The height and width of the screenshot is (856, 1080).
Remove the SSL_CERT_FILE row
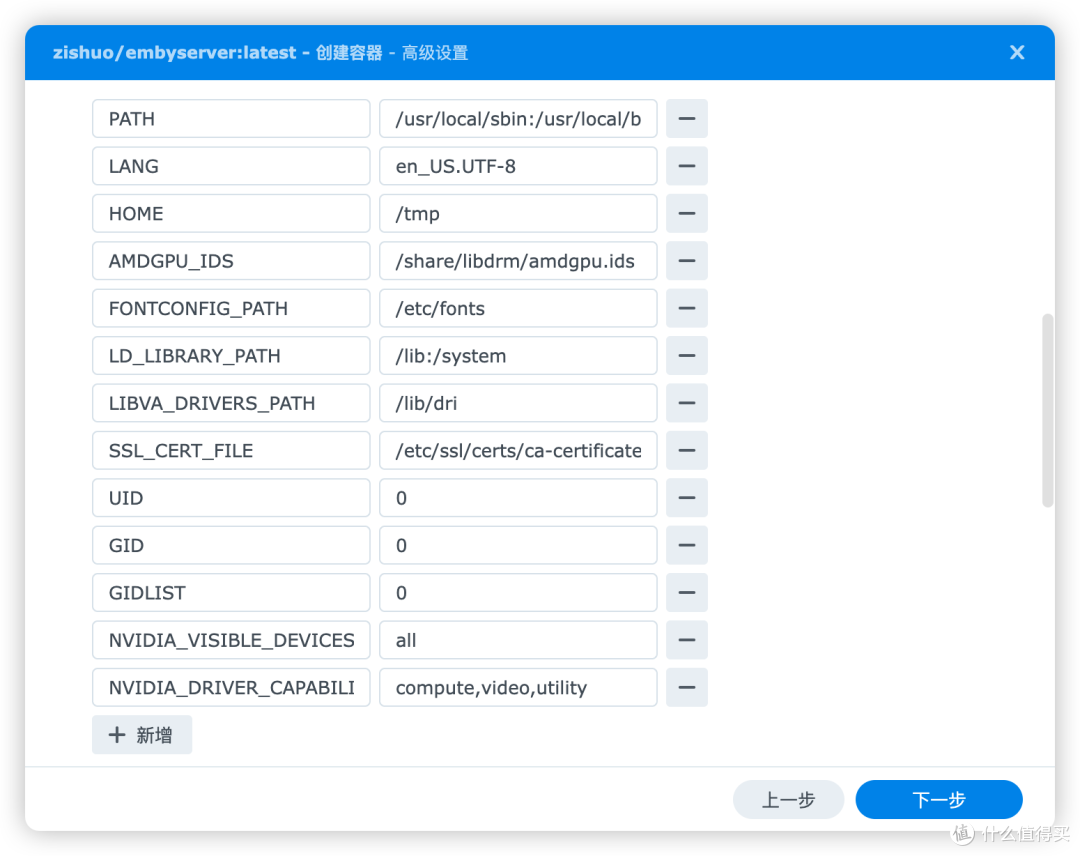coord(687,450)
